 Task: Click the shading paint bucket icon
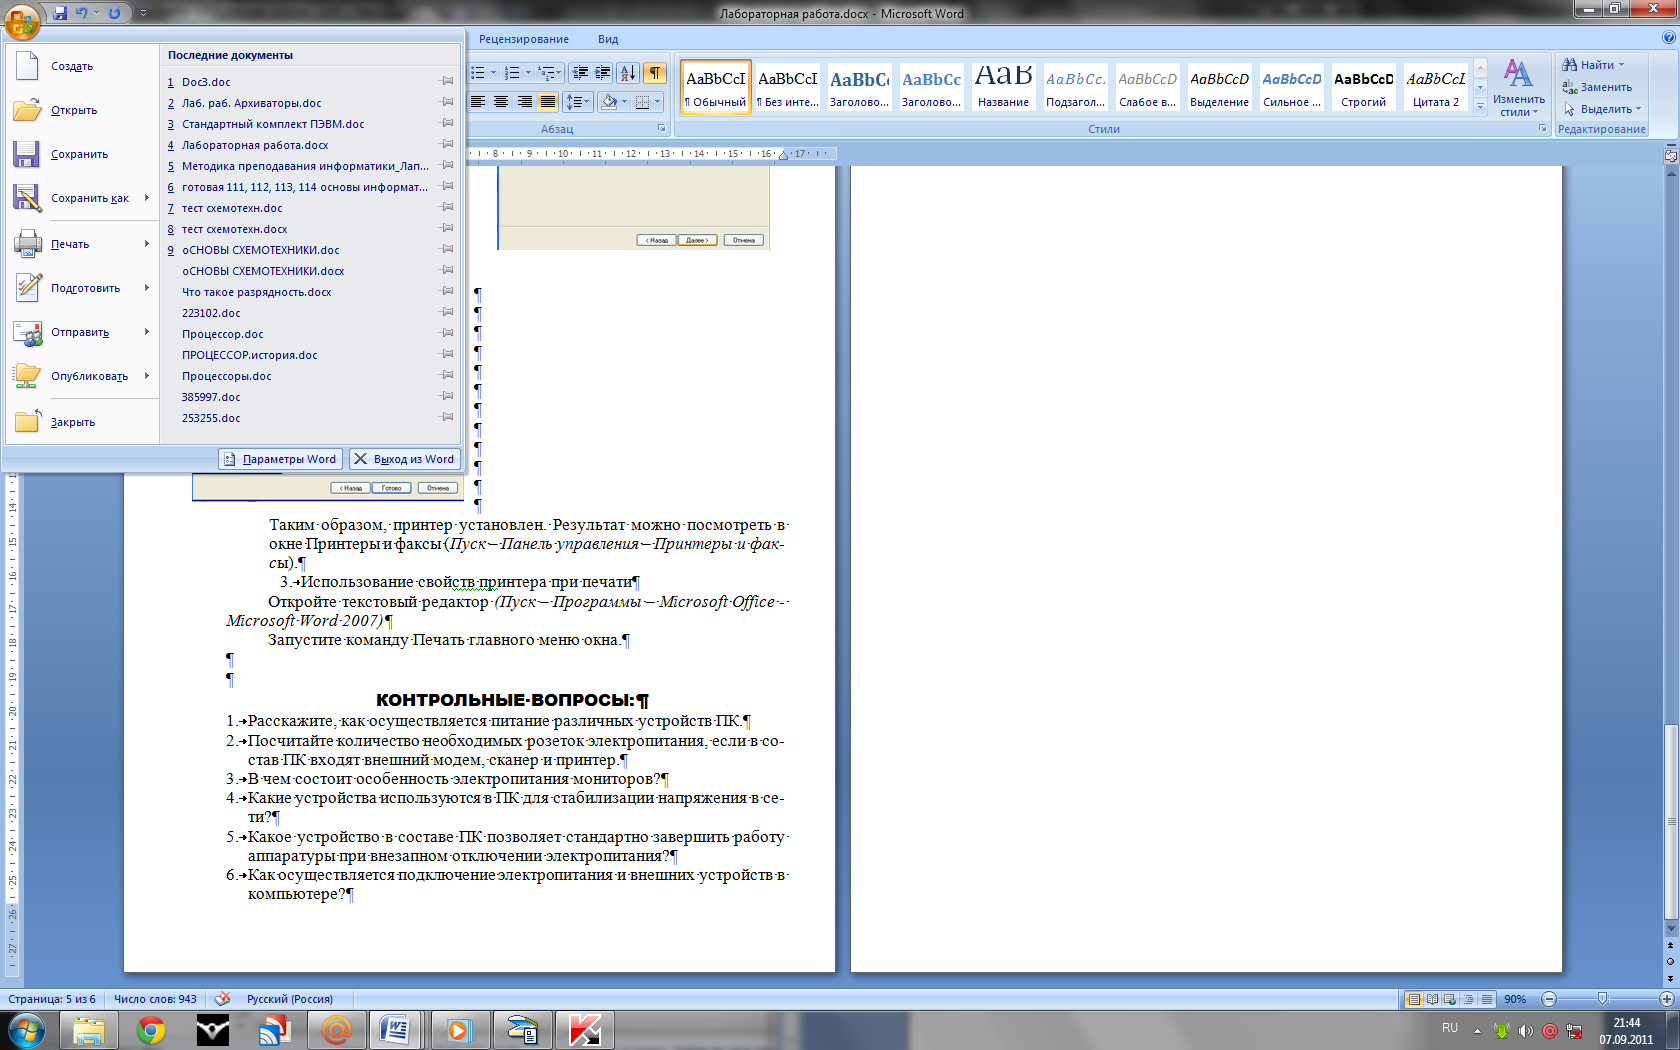609,102
